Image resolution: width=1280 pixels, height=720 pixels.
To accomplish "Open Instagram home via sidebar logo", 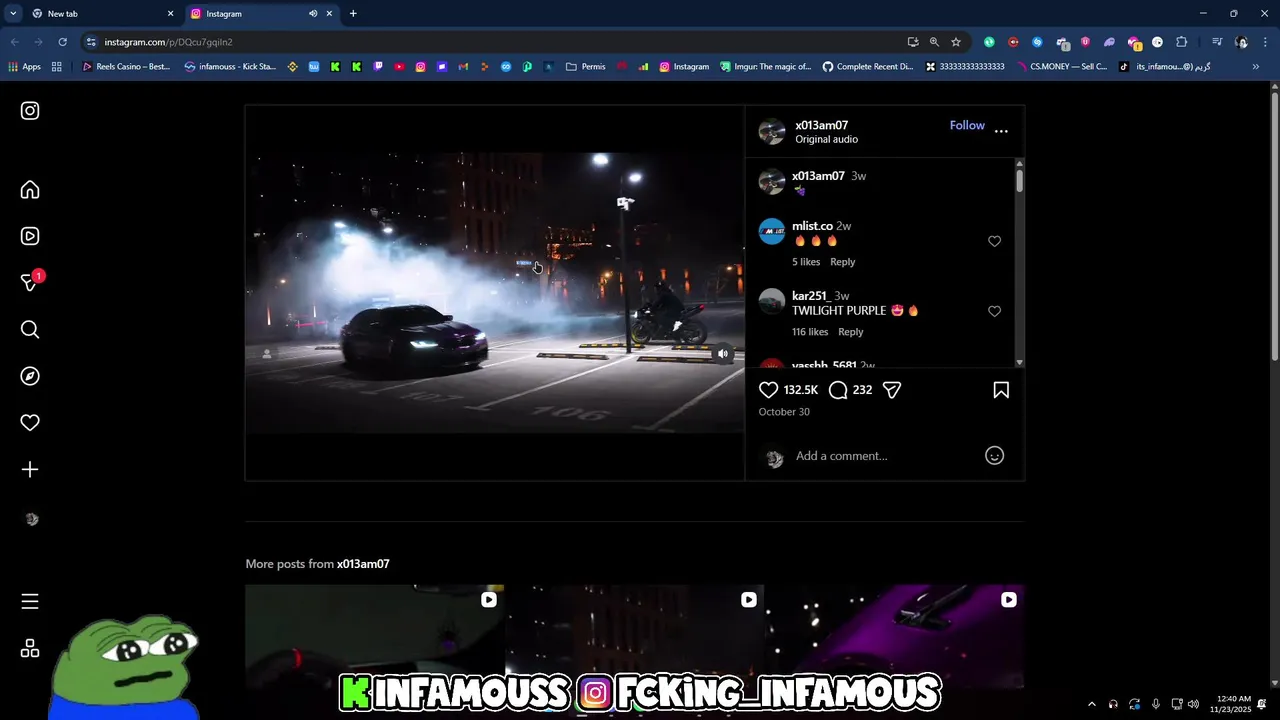I will [x=30, y=111].
